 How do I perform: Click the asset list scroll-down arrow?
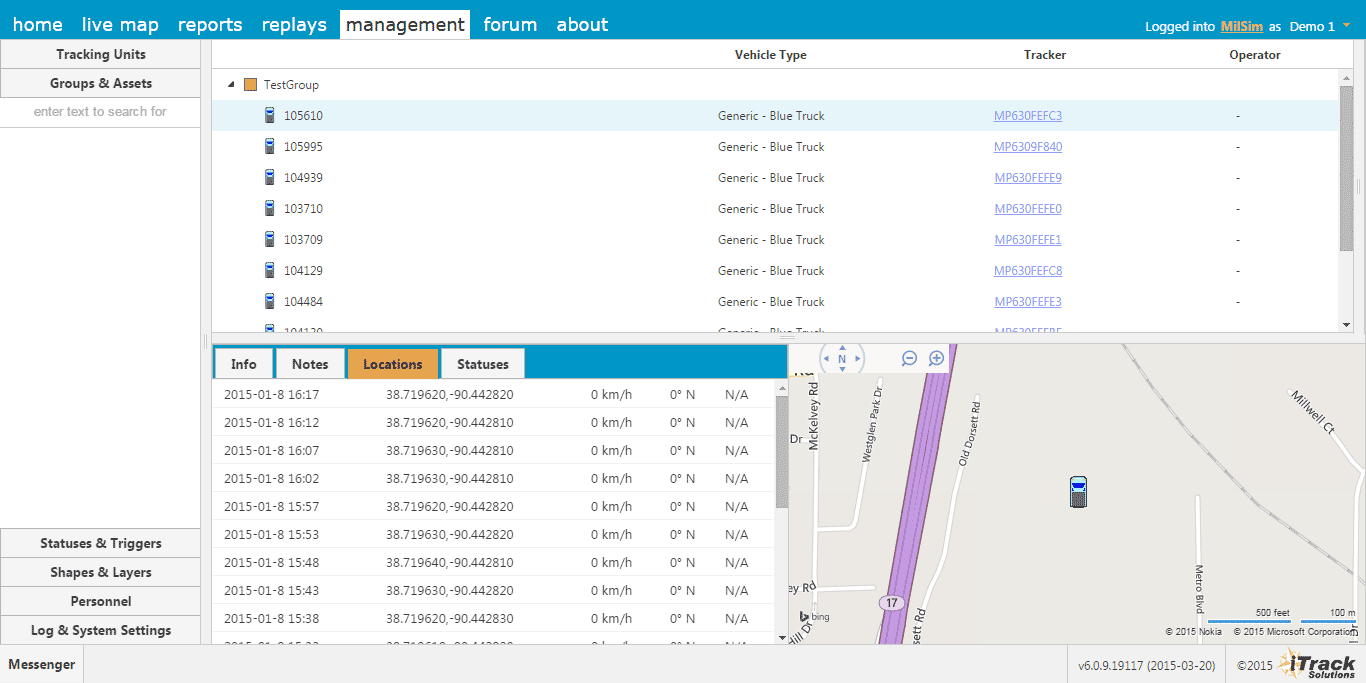click(x=1346, y=324)
